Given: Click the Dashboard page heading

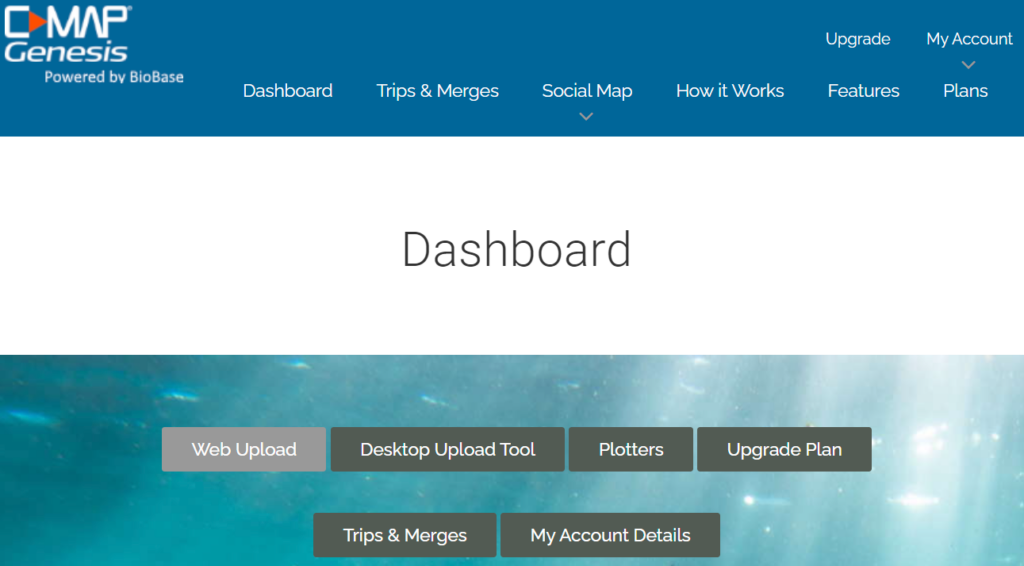Looking at the screenshot, I should point(516,249).
